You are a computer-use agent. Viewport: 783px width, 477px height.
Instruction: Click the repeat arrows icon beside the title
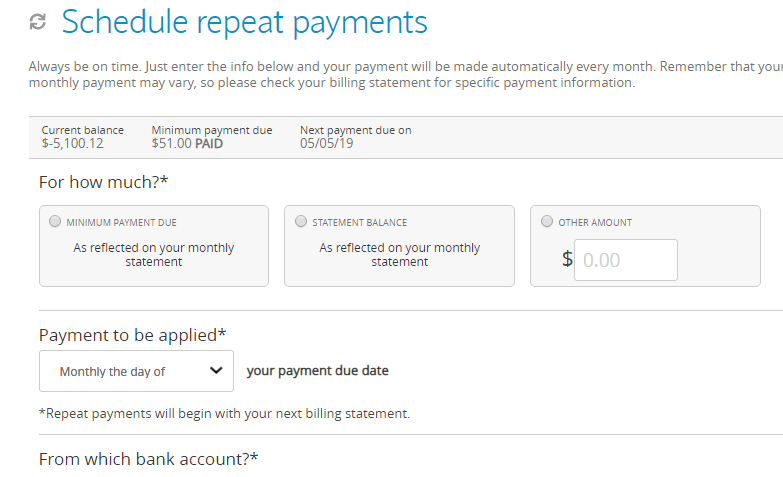(x=38, y=22)
